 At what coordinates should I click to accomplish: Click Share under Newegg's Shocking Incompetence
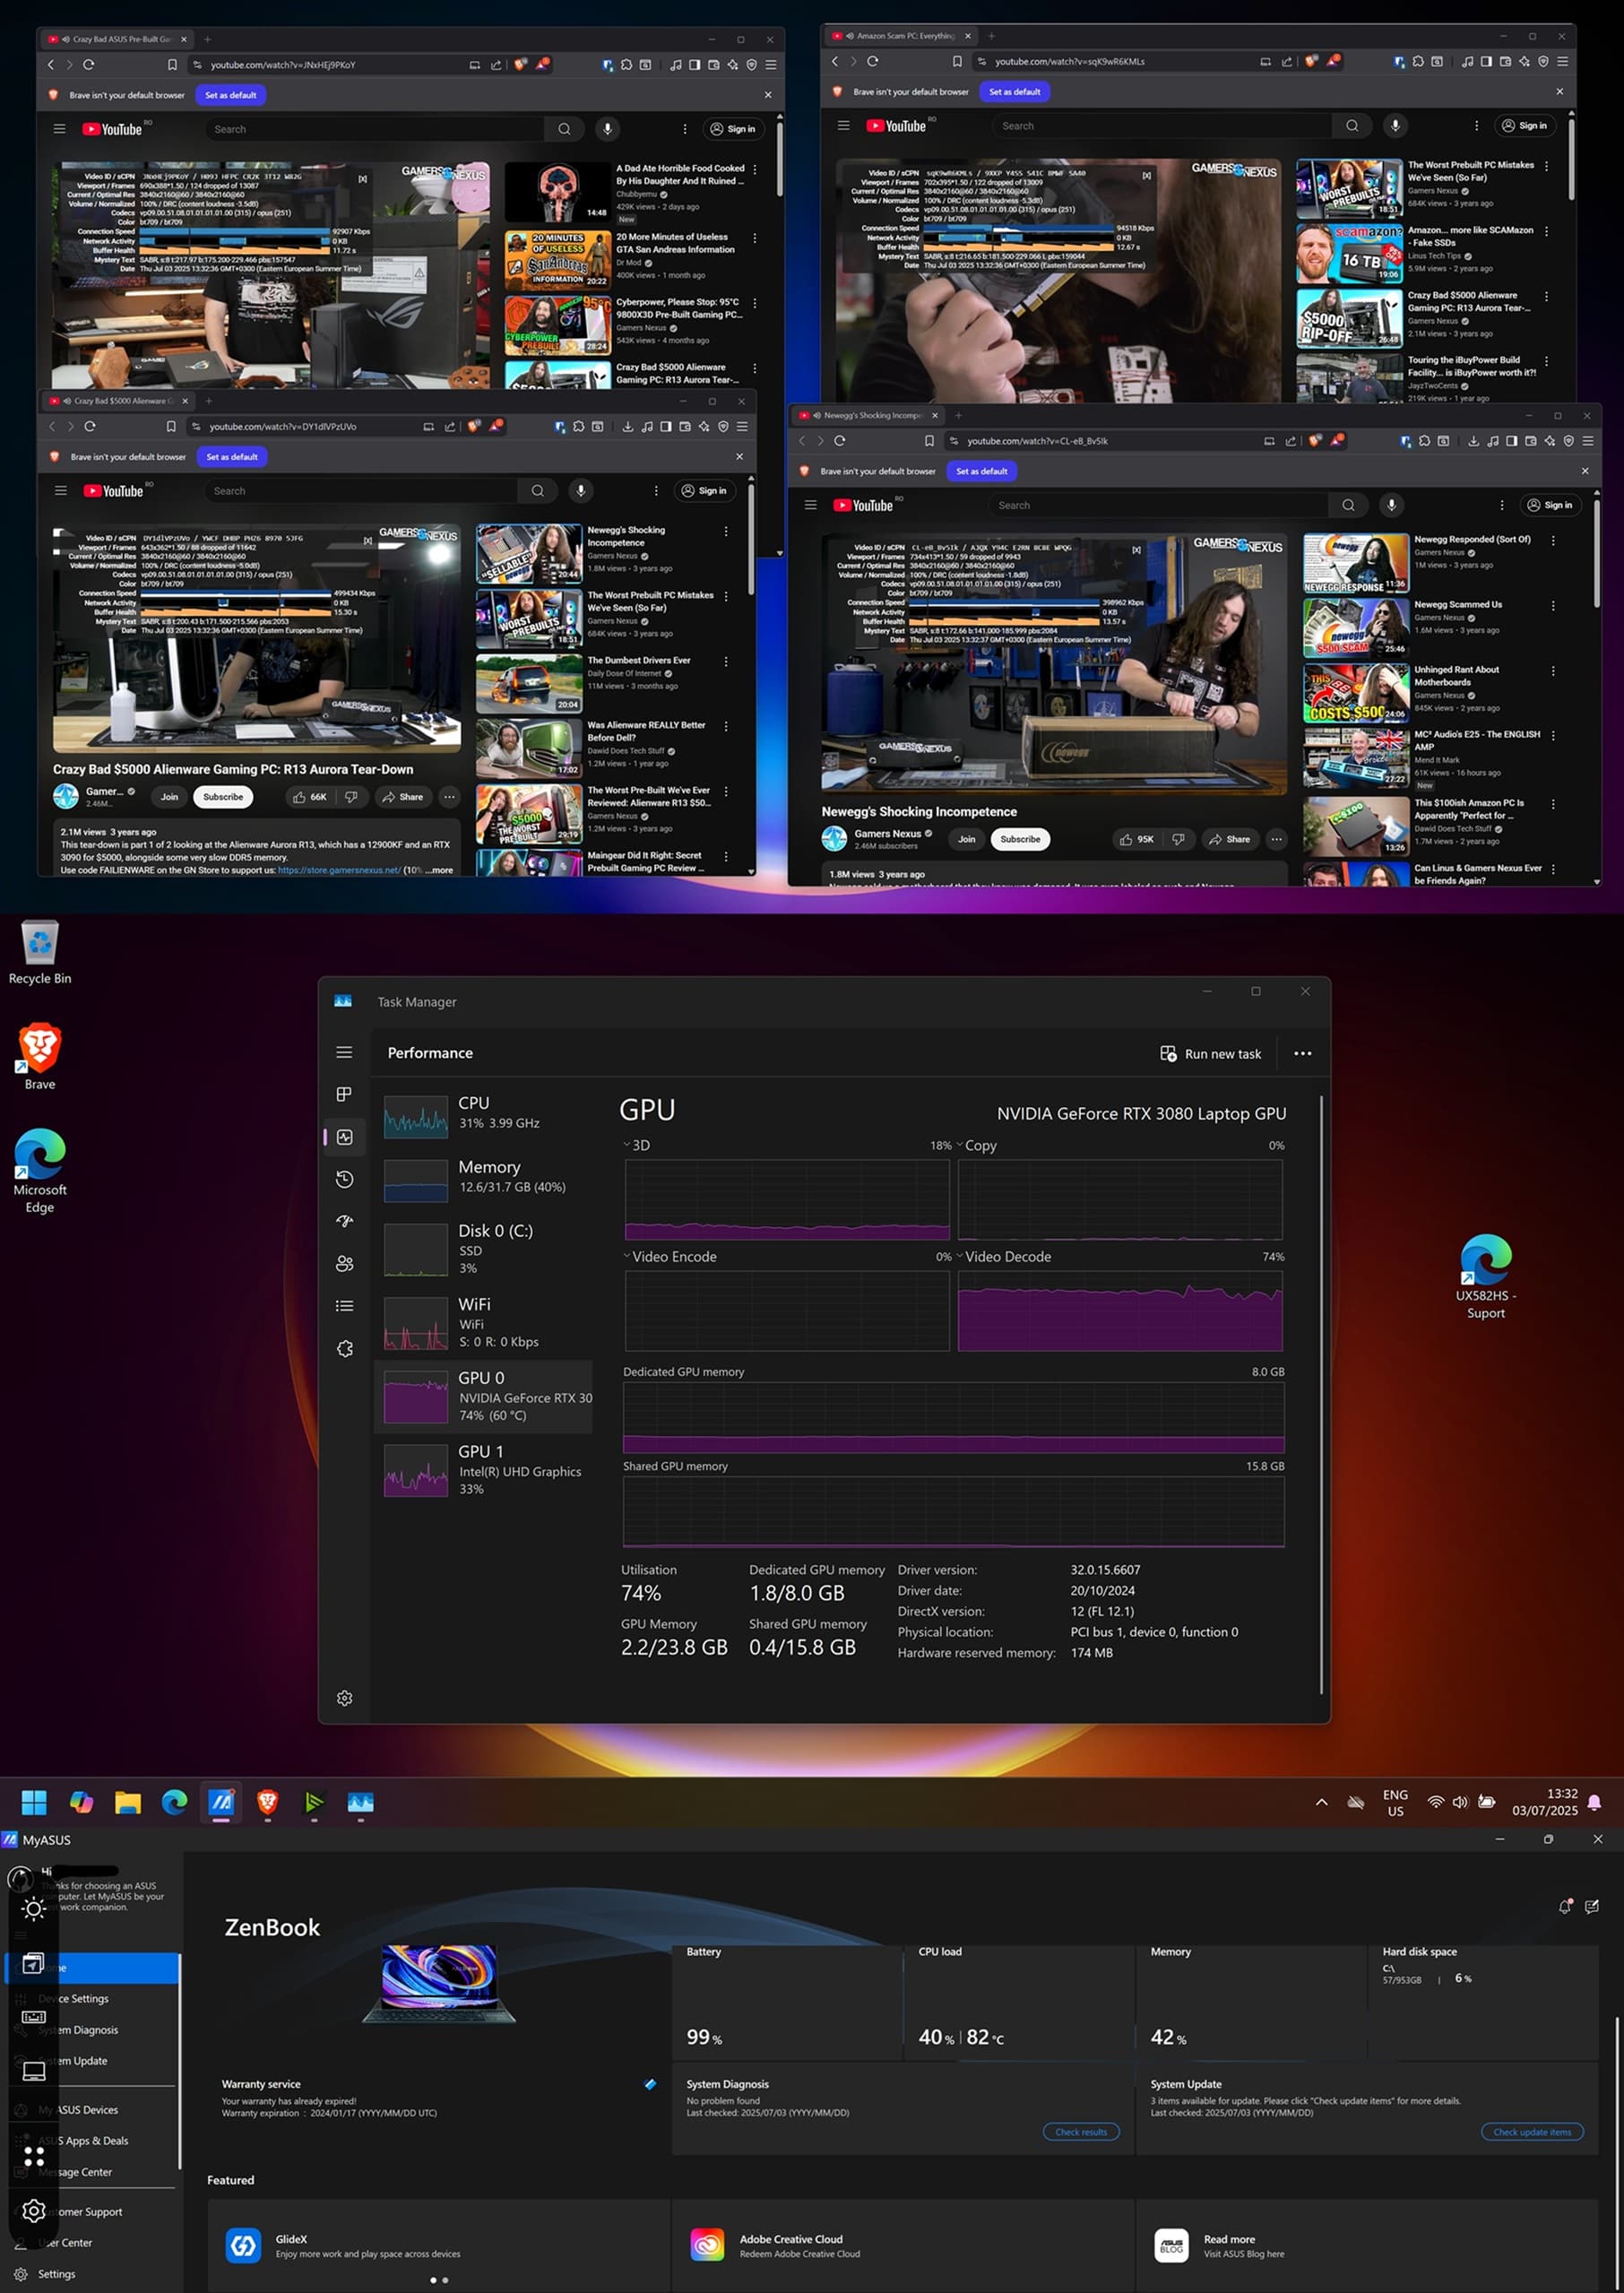point(1229,839)
